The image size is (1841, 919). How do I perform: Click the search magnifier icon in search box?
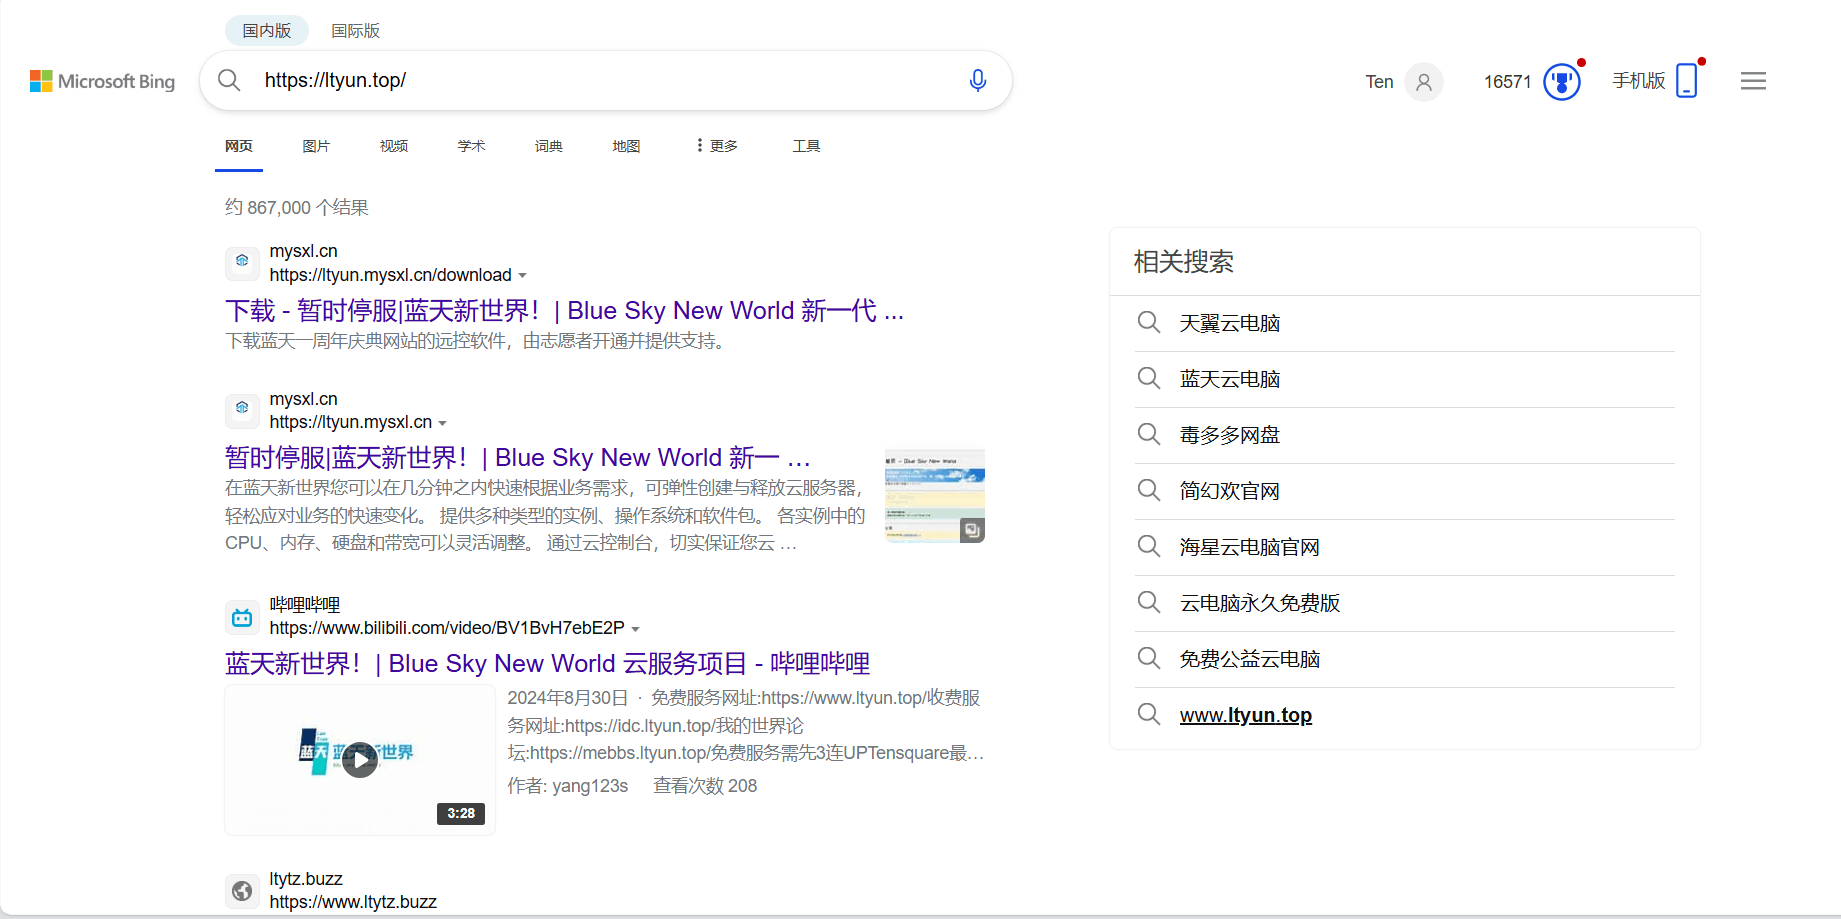click(229, 80)
